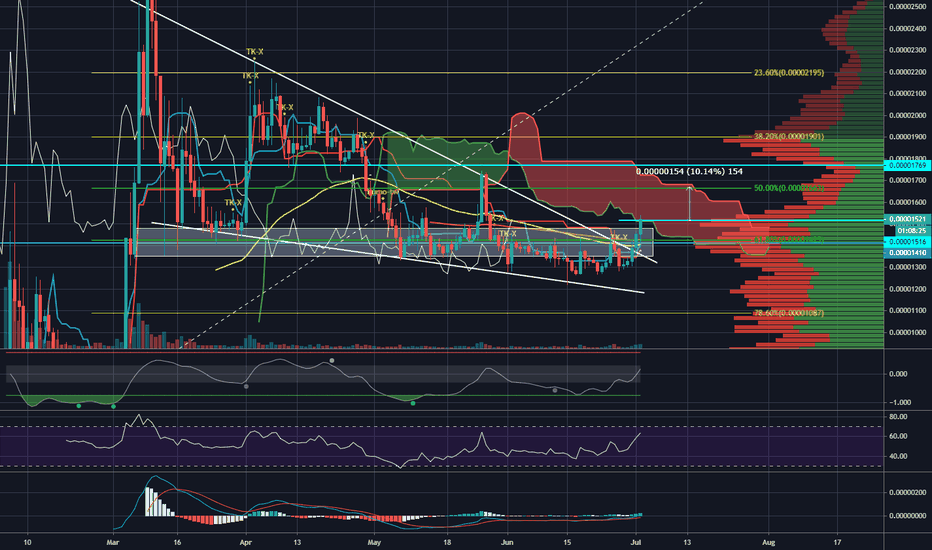The image size is (932, 550).
Task: Click 0.00001600 on the price axis
Action: click(908, 202)
